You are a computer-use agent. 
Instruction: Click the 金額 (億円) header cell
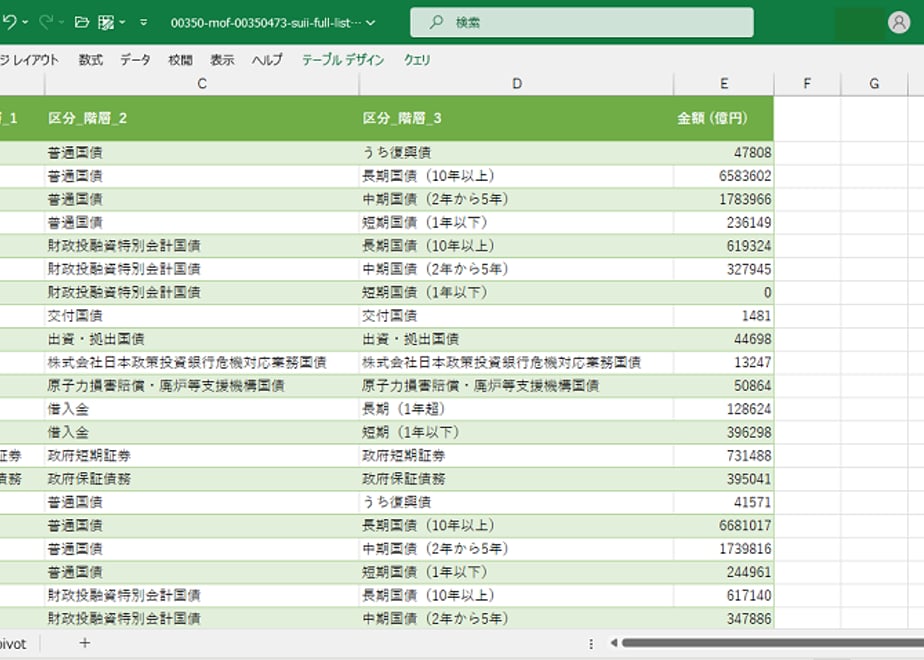click(x=724, y=118)
